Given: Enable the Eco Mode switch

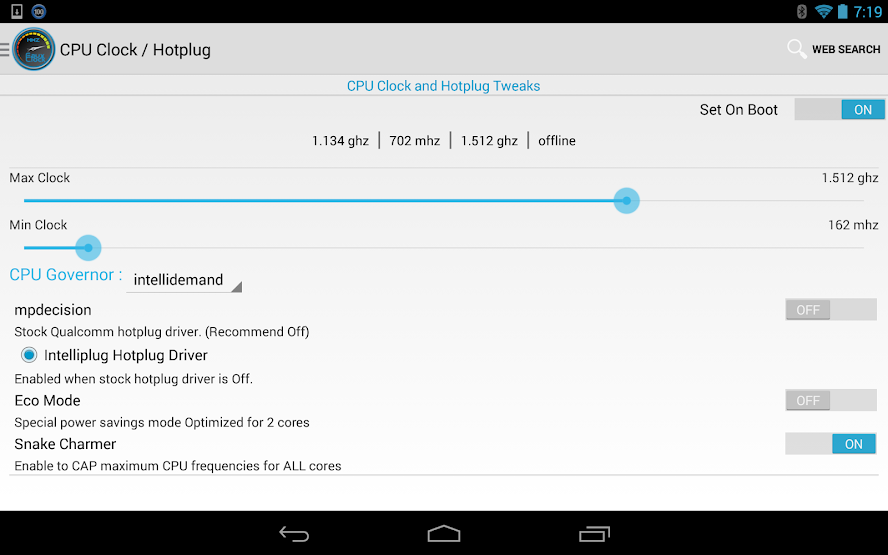Looking at the screenshot, I should (831, 400).
